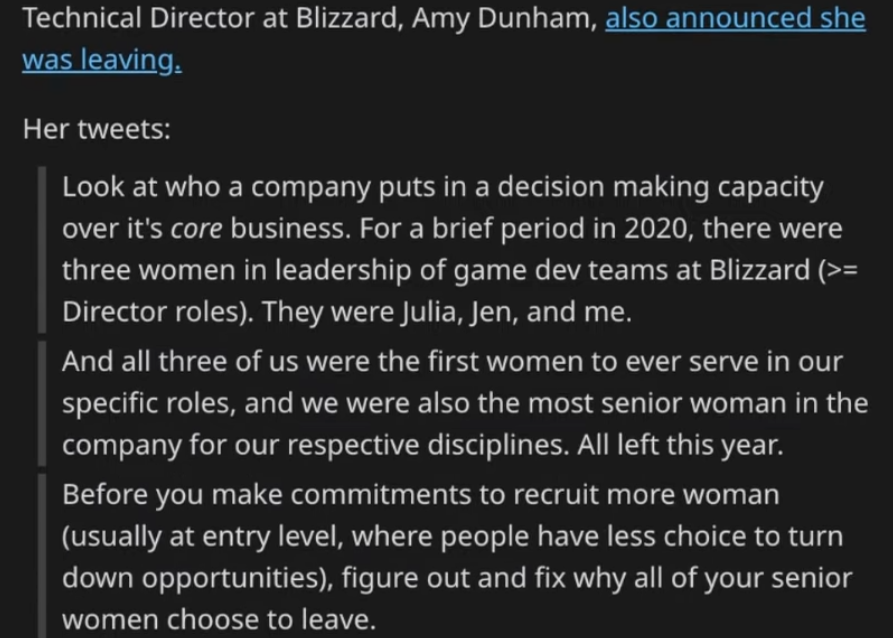Click the sentence "All left this year."
Viewport: 893px width, 638px height.
click(680, 445)
